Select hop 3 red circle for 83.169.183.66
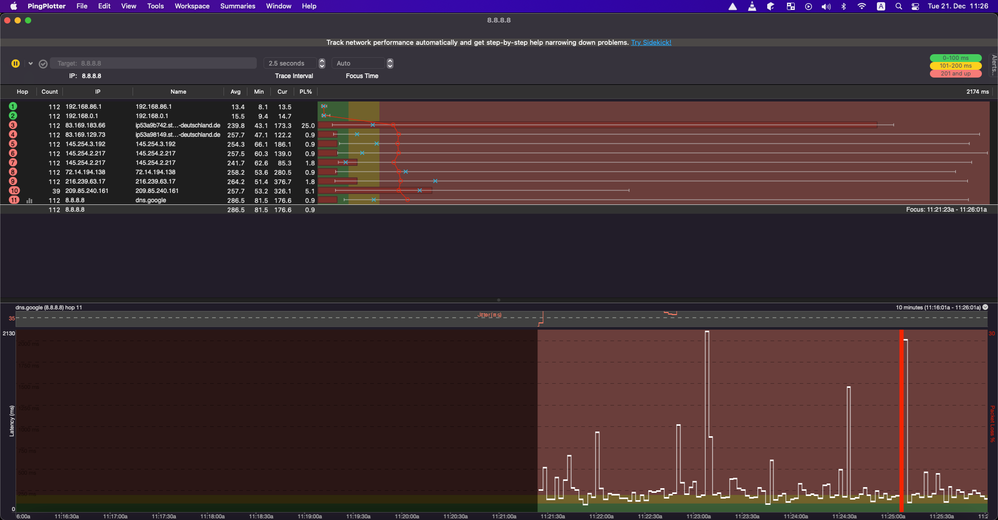The height and width of the screenshot is (520, 998). tap(13, 125)
